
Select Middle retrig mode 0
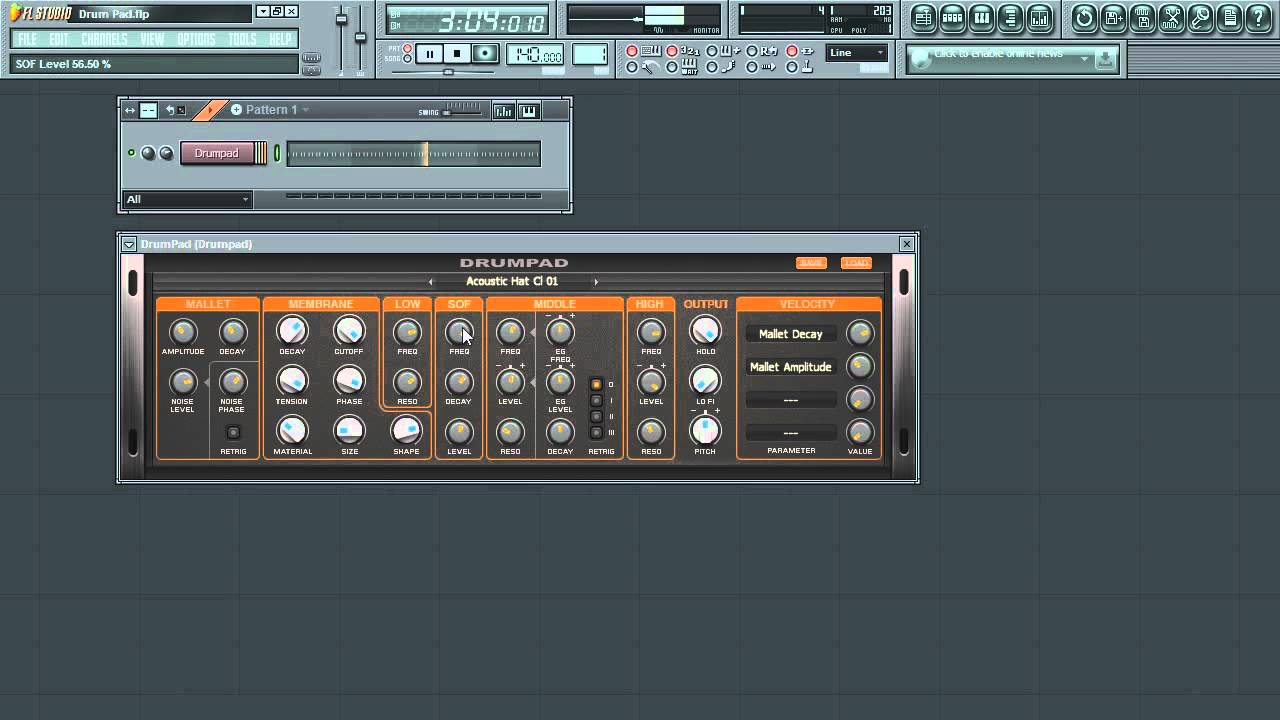coord(596,384)
